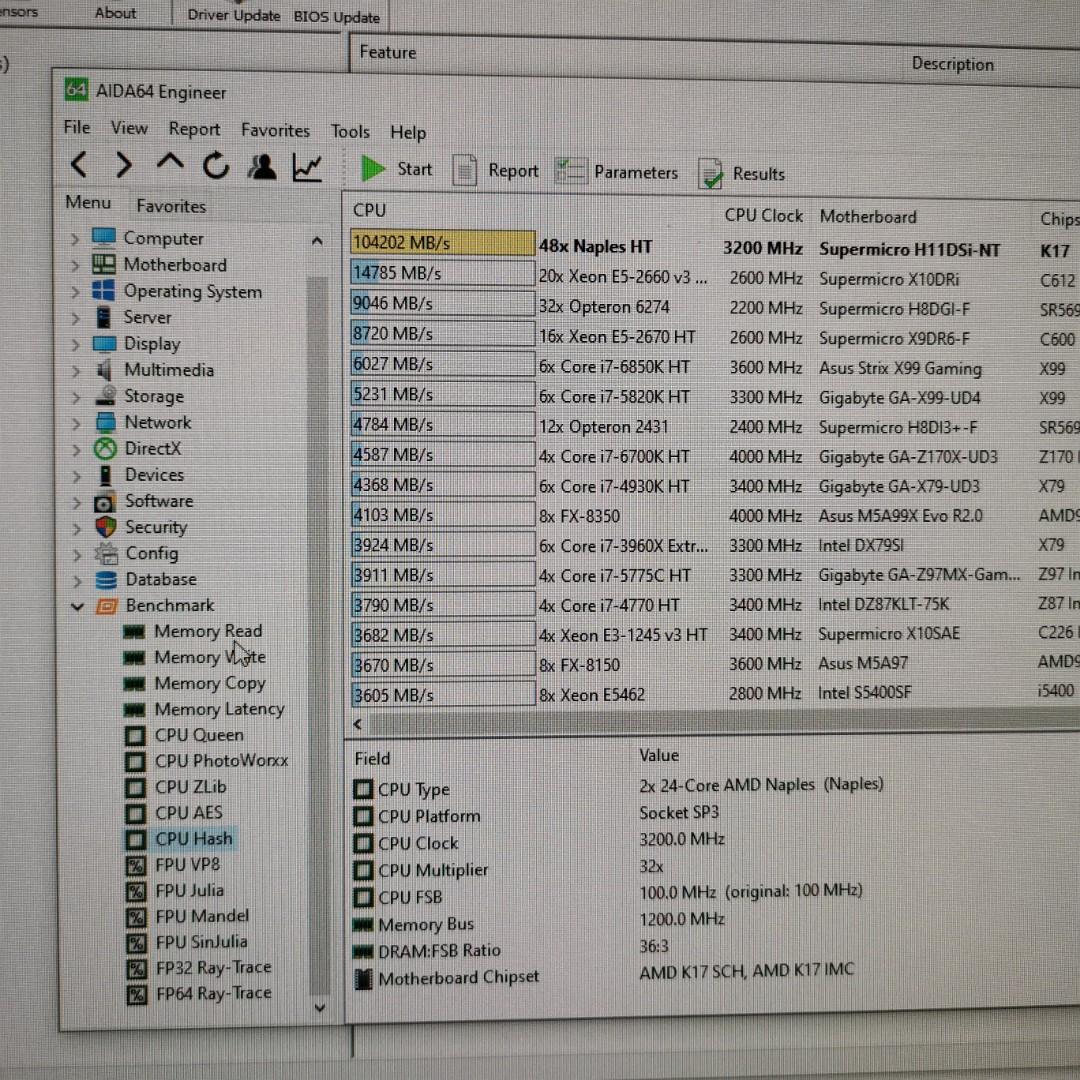Switch to the Menu tab in the side panel
Screen dimensions: 1080x1080
point(87,202)
